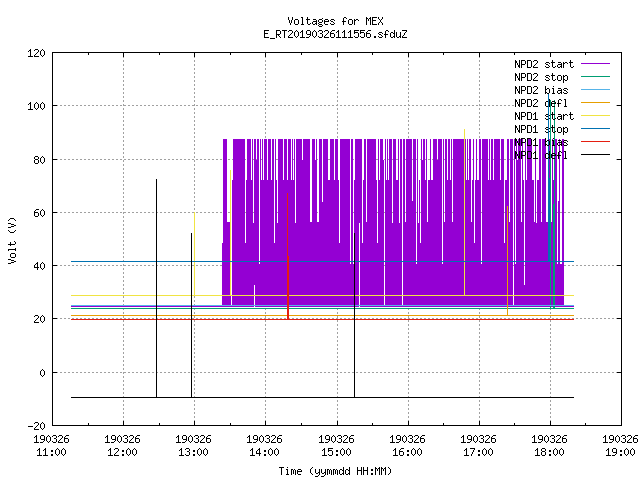Click the yellow spike at 13:00
640x480 pixels.
pyautogui.click(x=194, y=253)
